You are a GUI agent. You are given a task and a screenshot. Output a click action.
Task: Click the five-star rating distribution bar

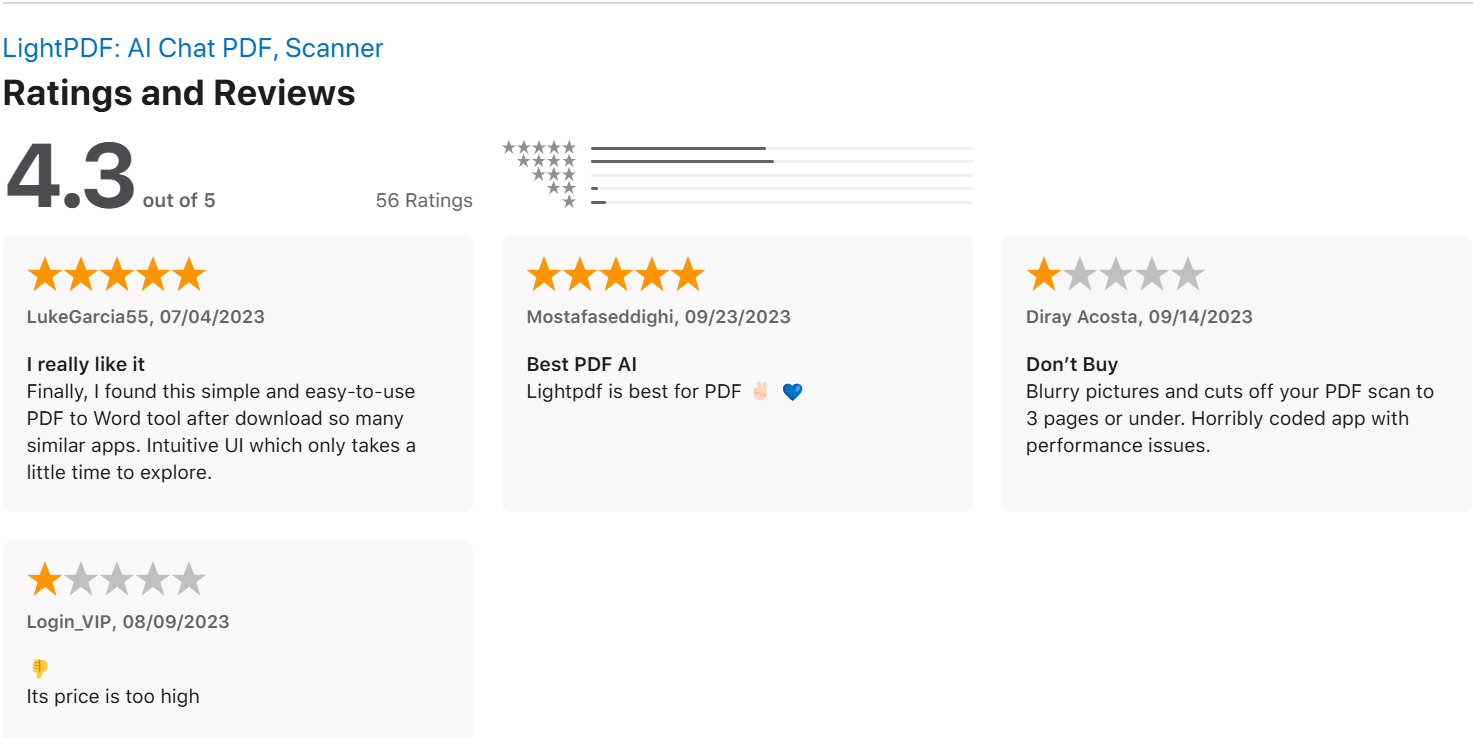(x=680, y=148)
